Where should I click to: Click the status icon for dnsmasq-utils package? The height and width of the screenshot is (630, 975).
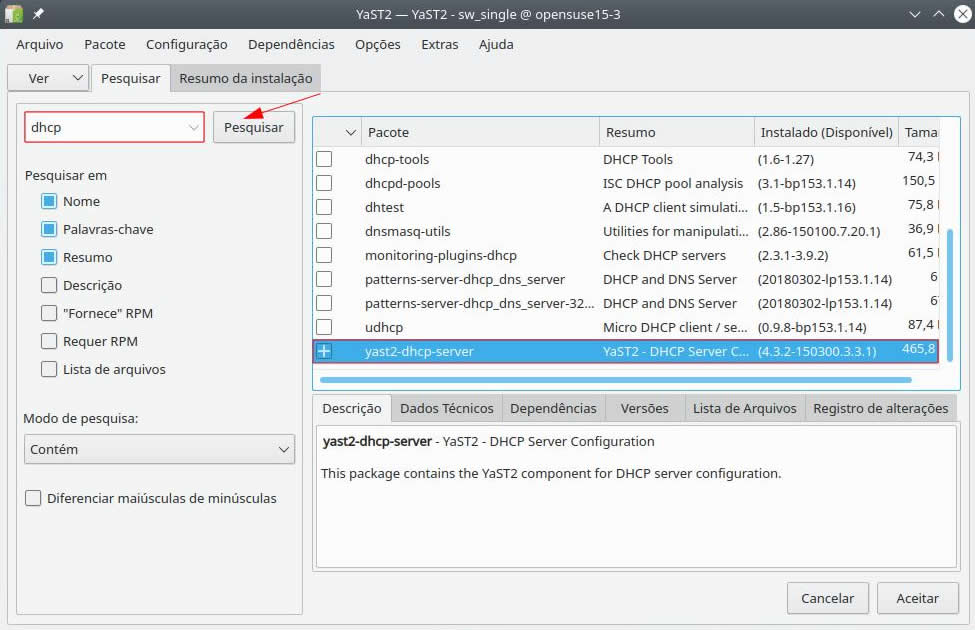(324, 231)
